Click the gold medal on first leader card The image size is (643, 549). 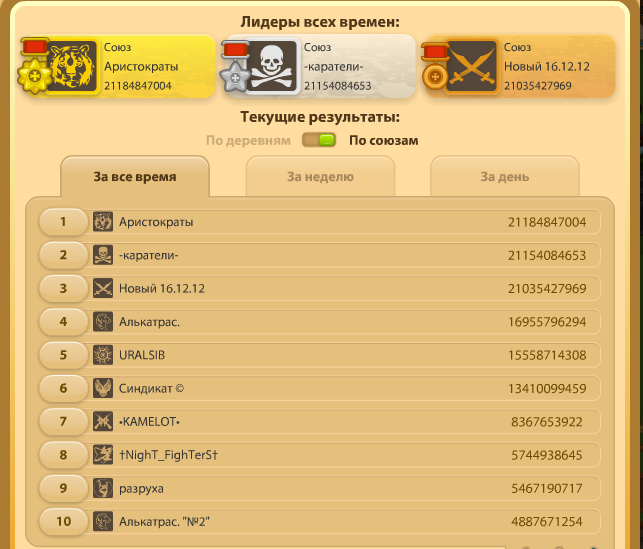click(35, 66)
